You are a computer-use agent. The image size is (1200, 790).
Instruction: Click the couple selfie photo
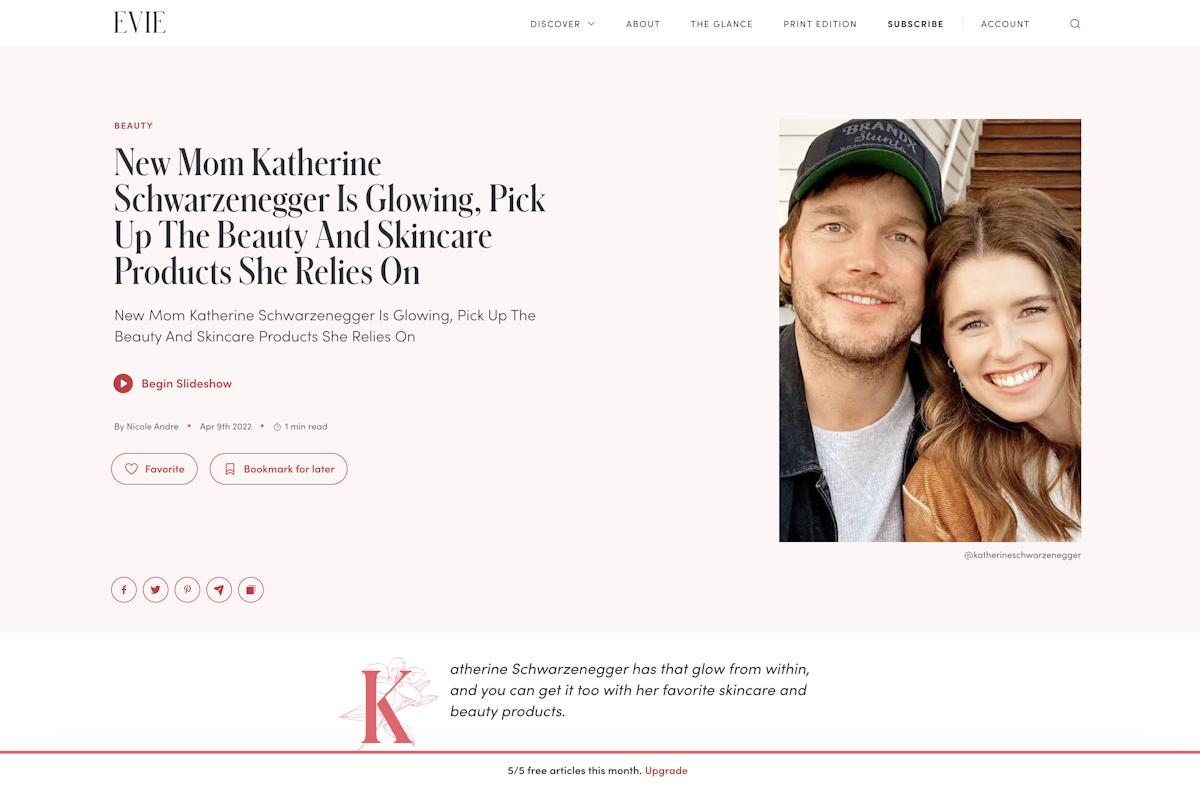tap(930, 331)
